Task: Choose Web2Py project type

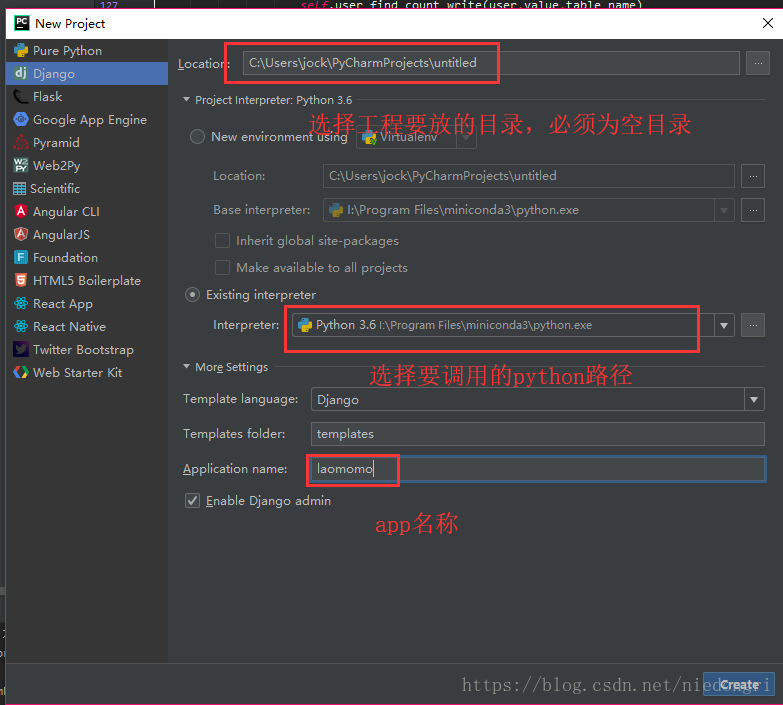Action: pos(87,165)
